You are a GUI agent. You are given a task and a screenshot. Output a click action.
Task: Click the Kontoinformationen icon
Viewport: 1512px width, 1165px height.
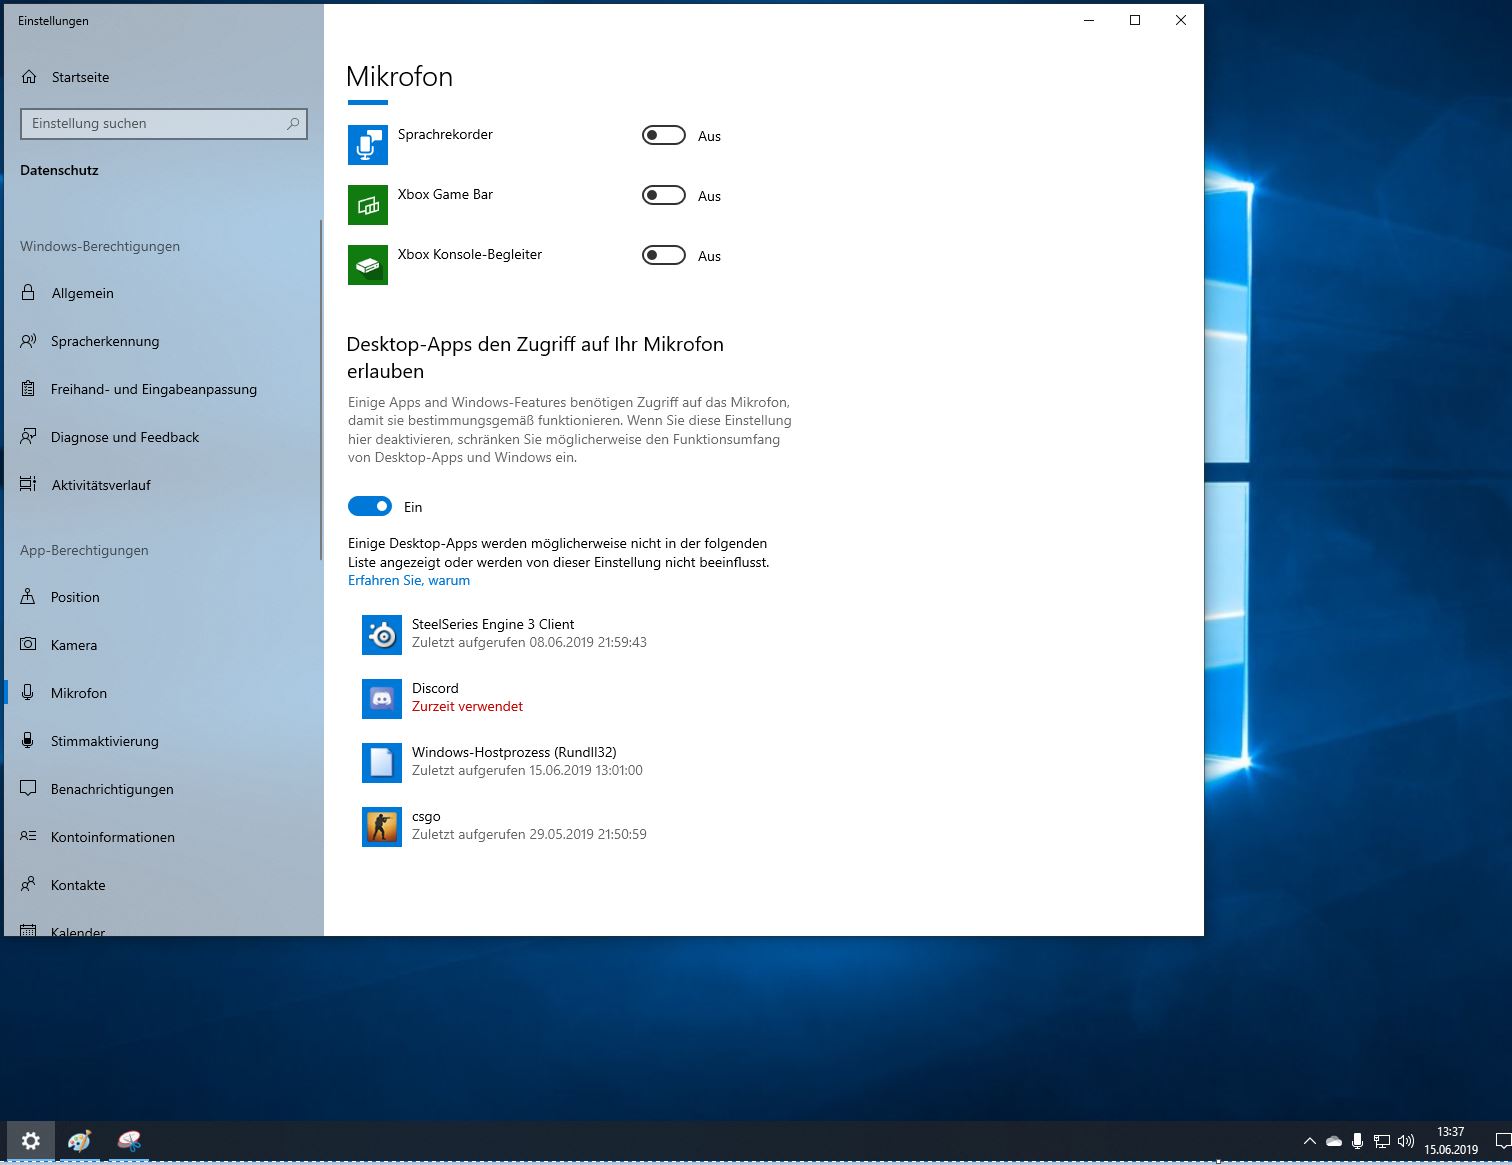28,837
